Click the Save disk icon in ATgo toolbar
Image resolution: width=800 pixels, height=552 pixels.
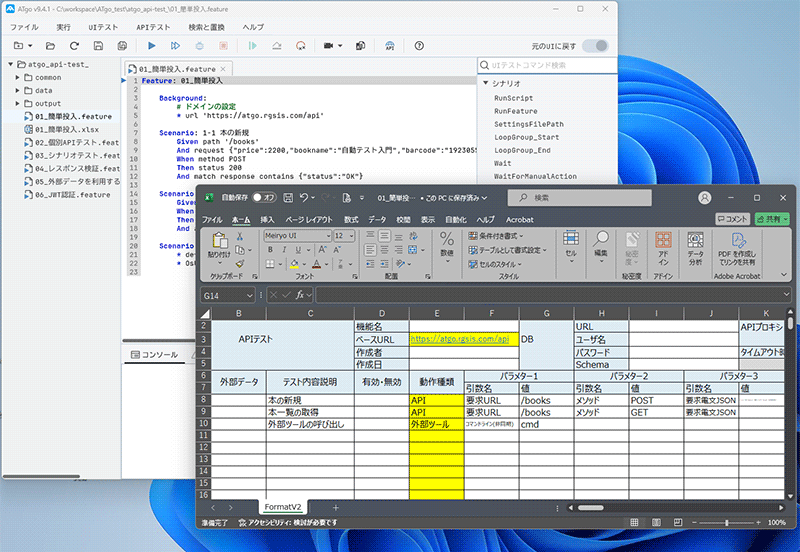pyautogui.click(x=98, y=46)
